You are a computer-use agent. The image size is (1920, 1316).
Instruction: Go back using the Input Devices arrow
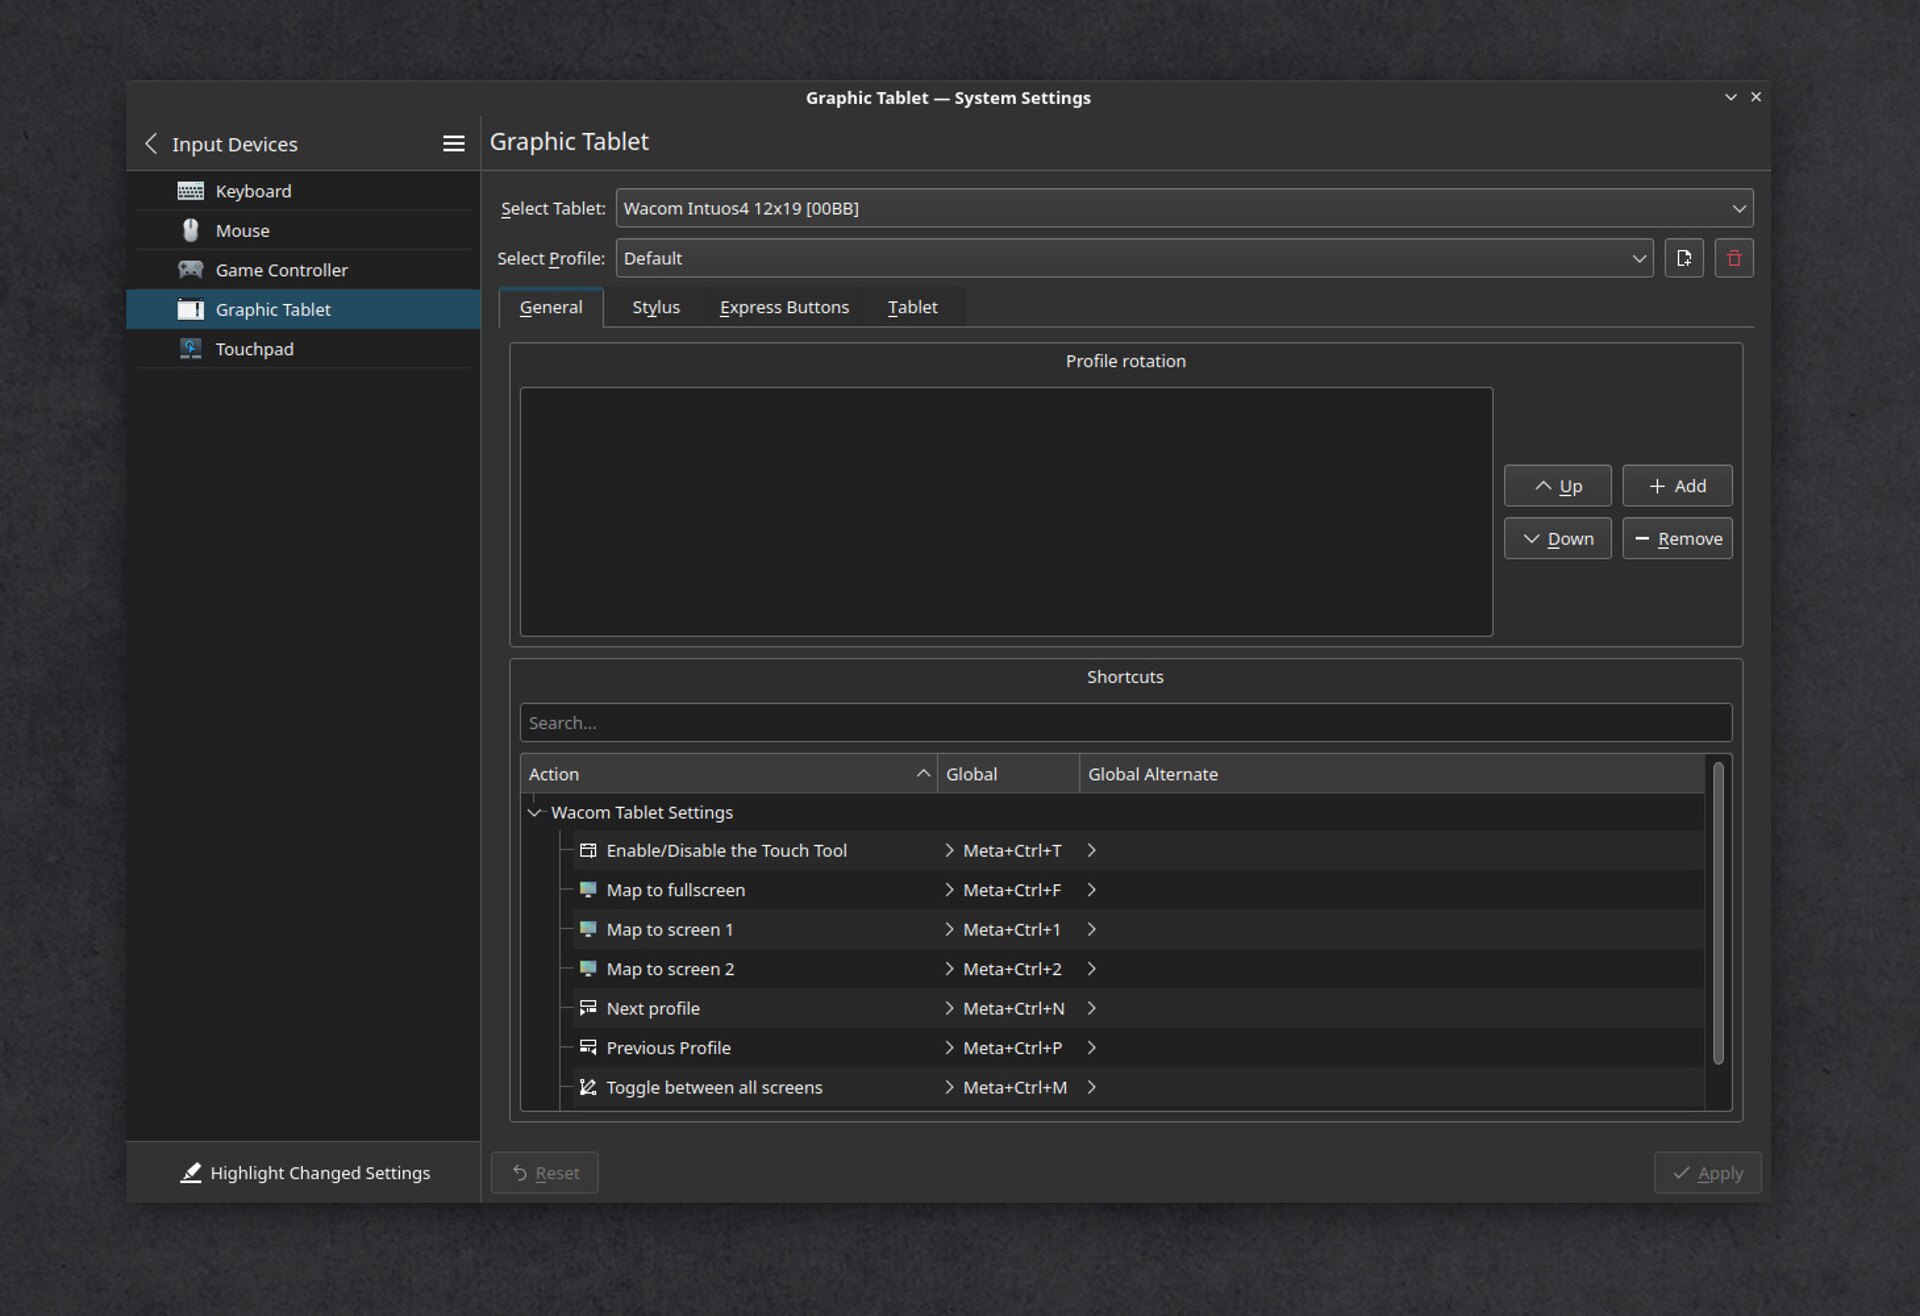coord(152,144)
